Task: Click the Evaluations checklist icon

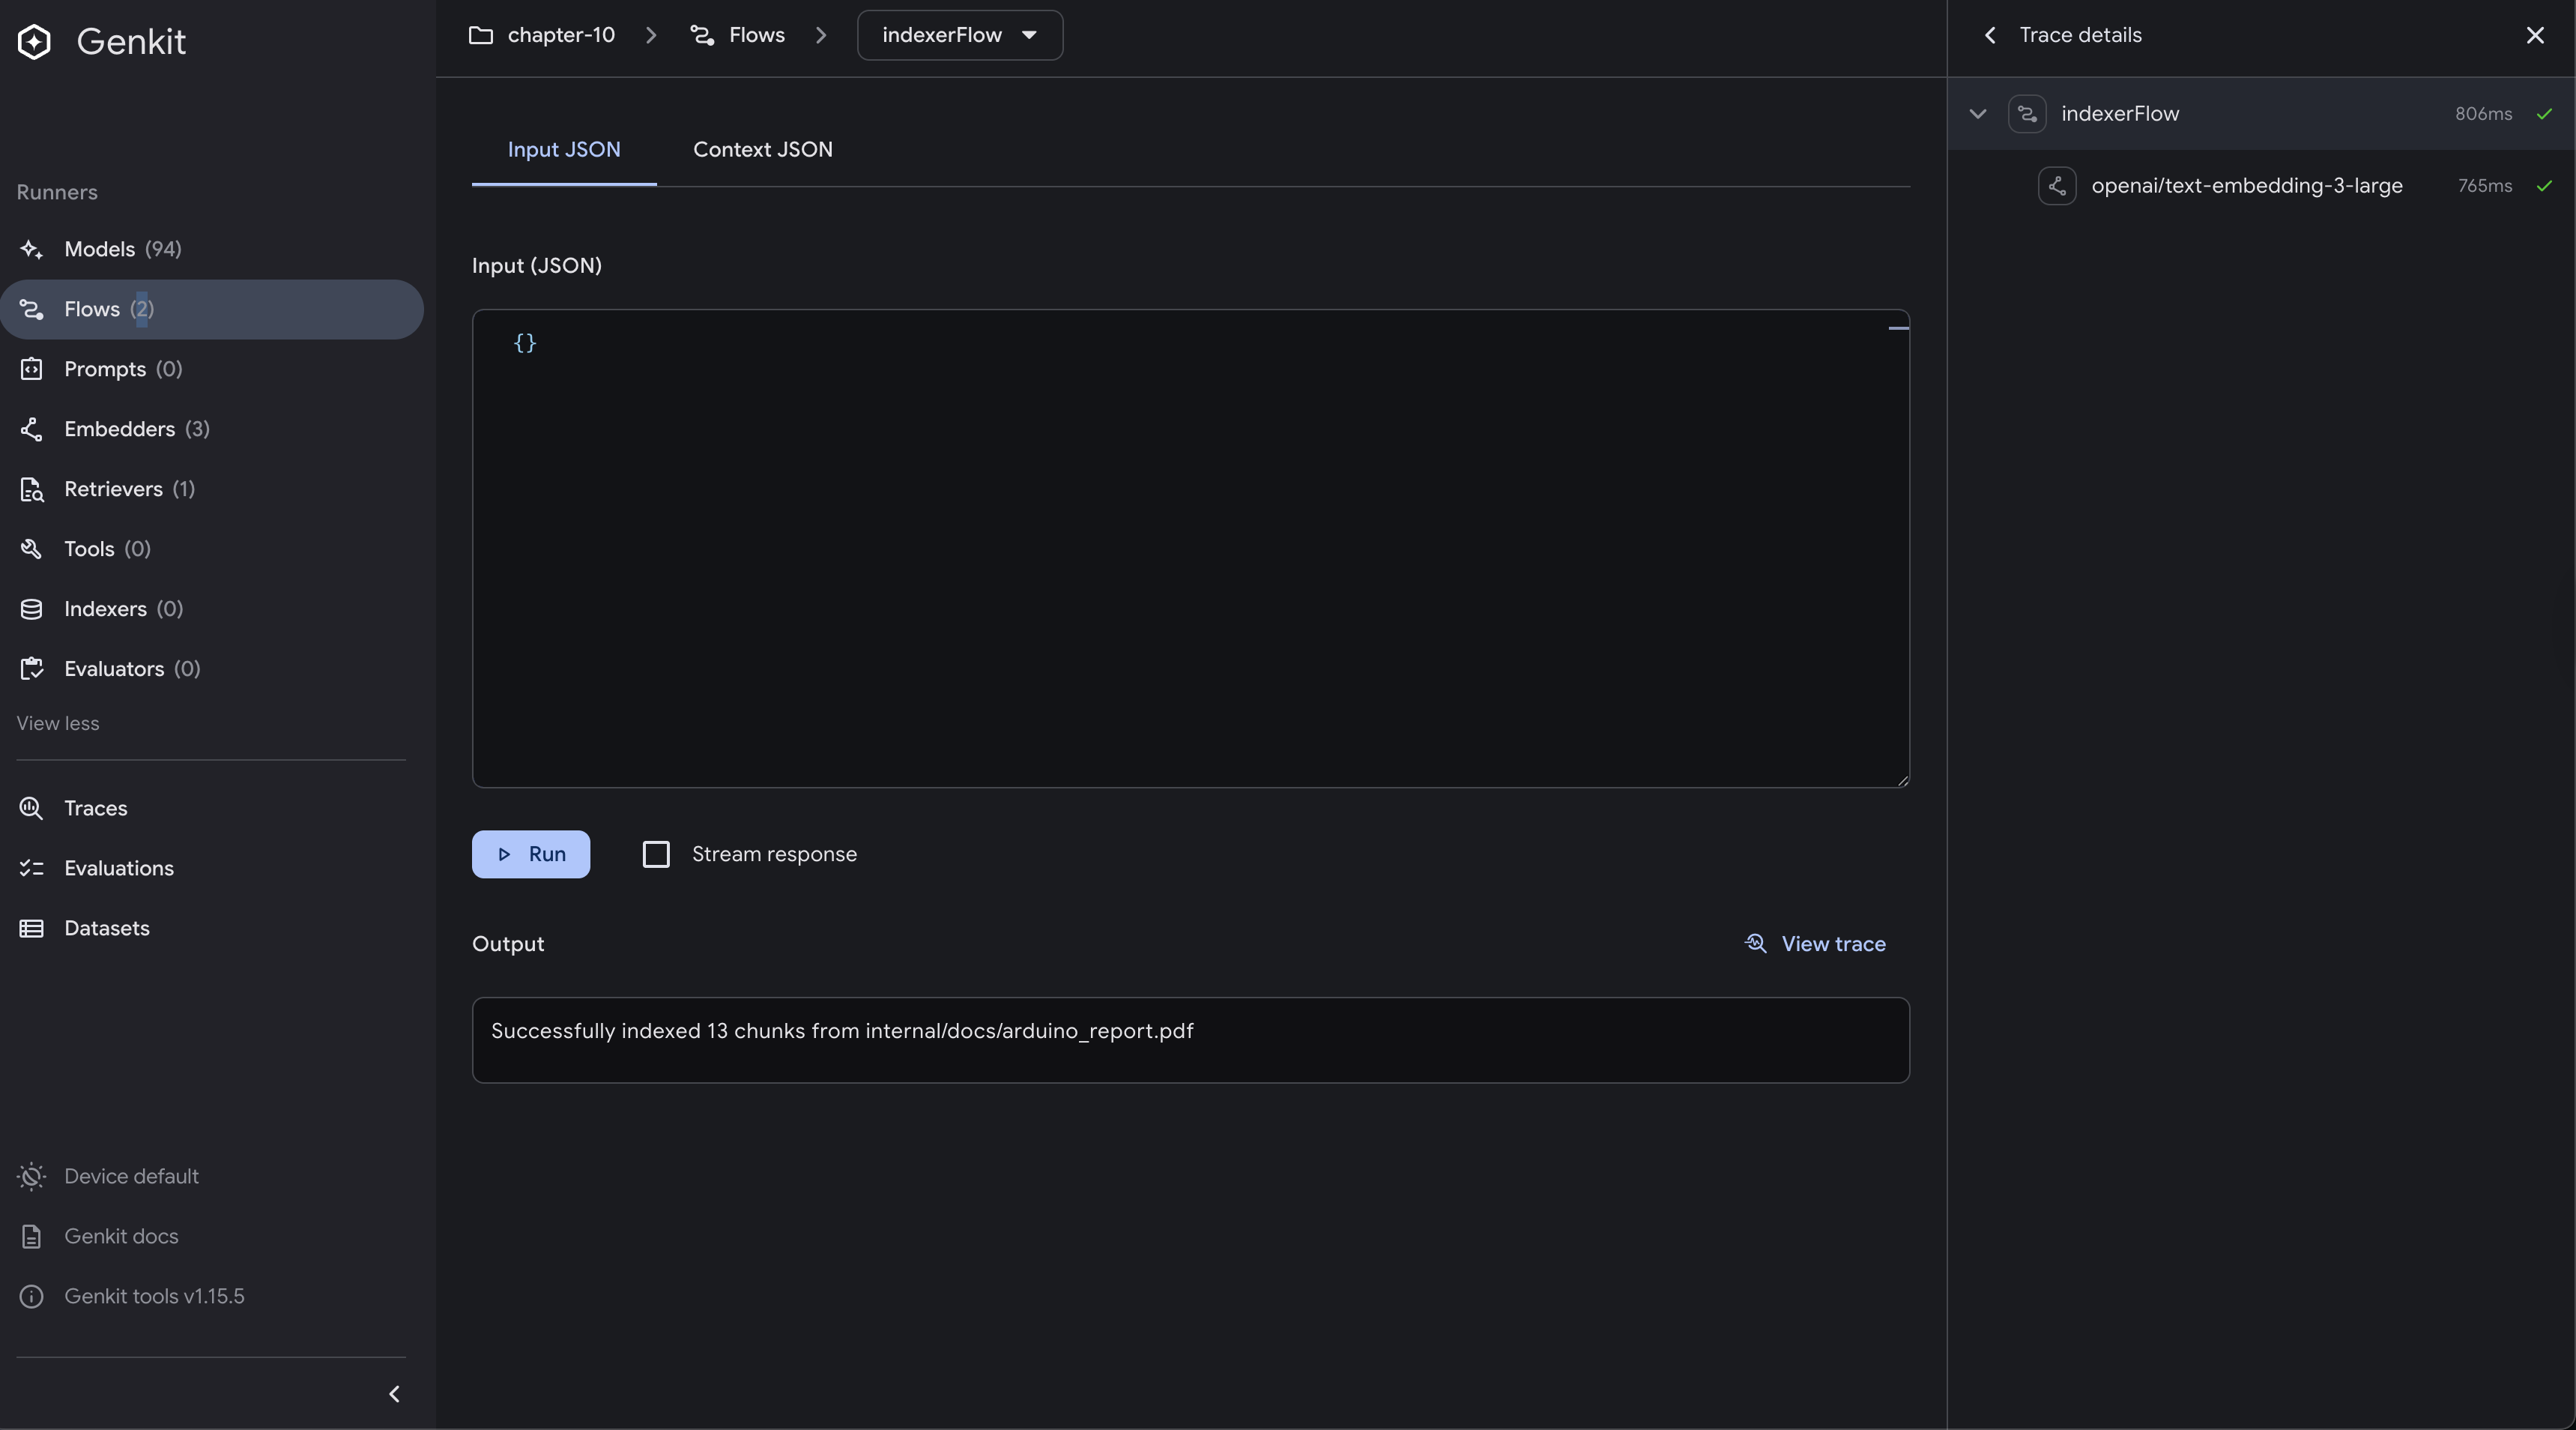Action: click(x=31, y=868)
